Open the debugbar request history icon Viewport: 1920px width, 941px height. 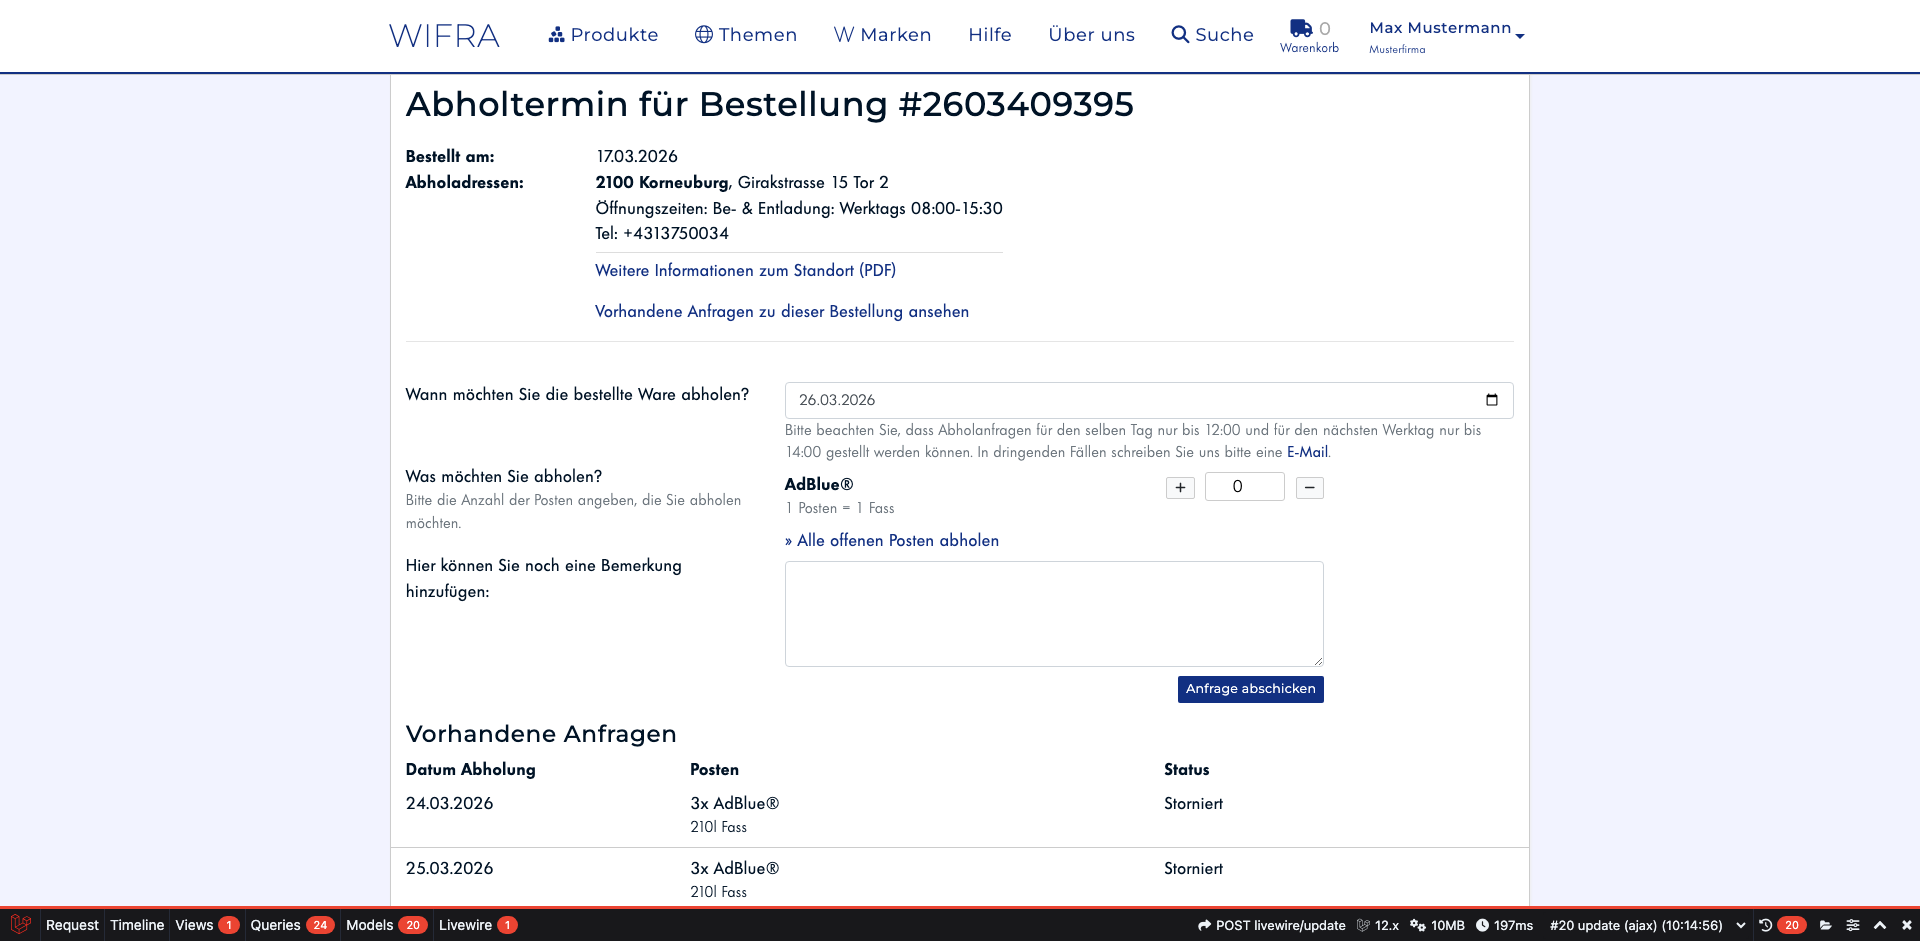[1765, 925]
